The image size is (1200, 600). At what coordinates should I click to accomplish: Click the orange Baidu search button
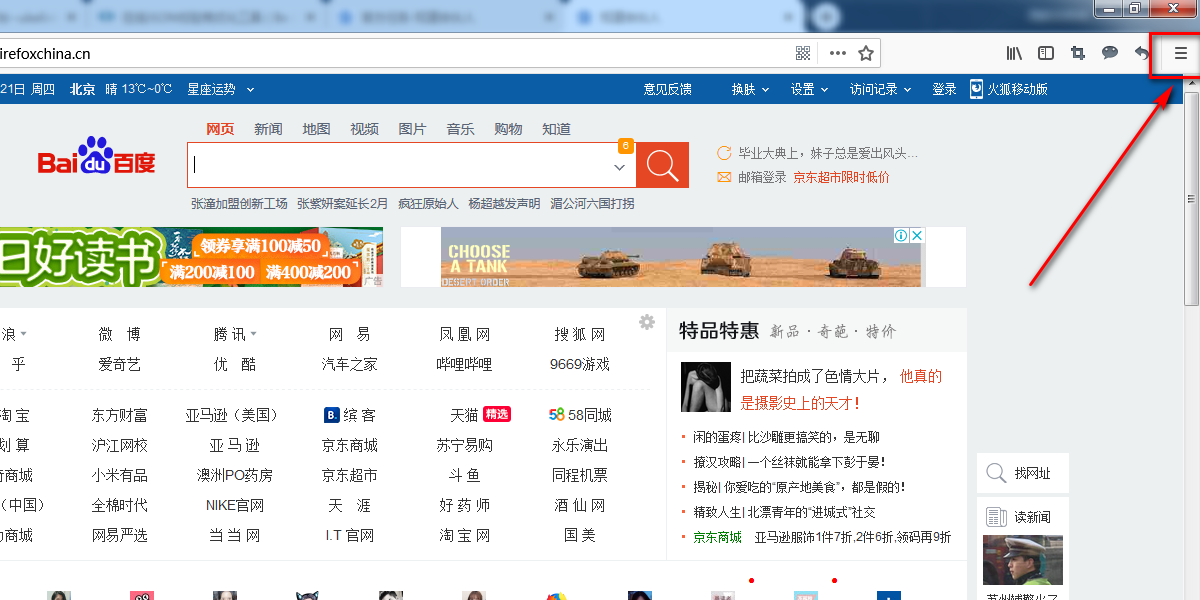point(662,165)
